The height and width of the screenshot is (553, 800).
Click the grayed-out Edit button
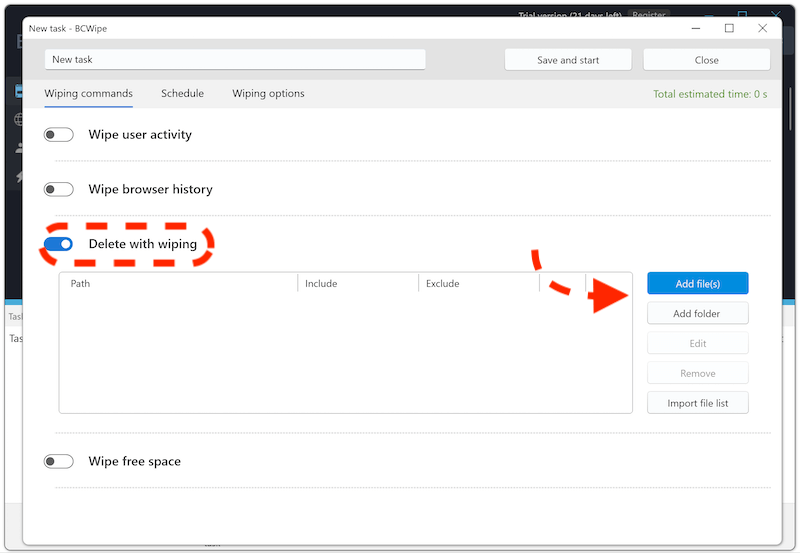pyautogui.click(x=697, y=343)
